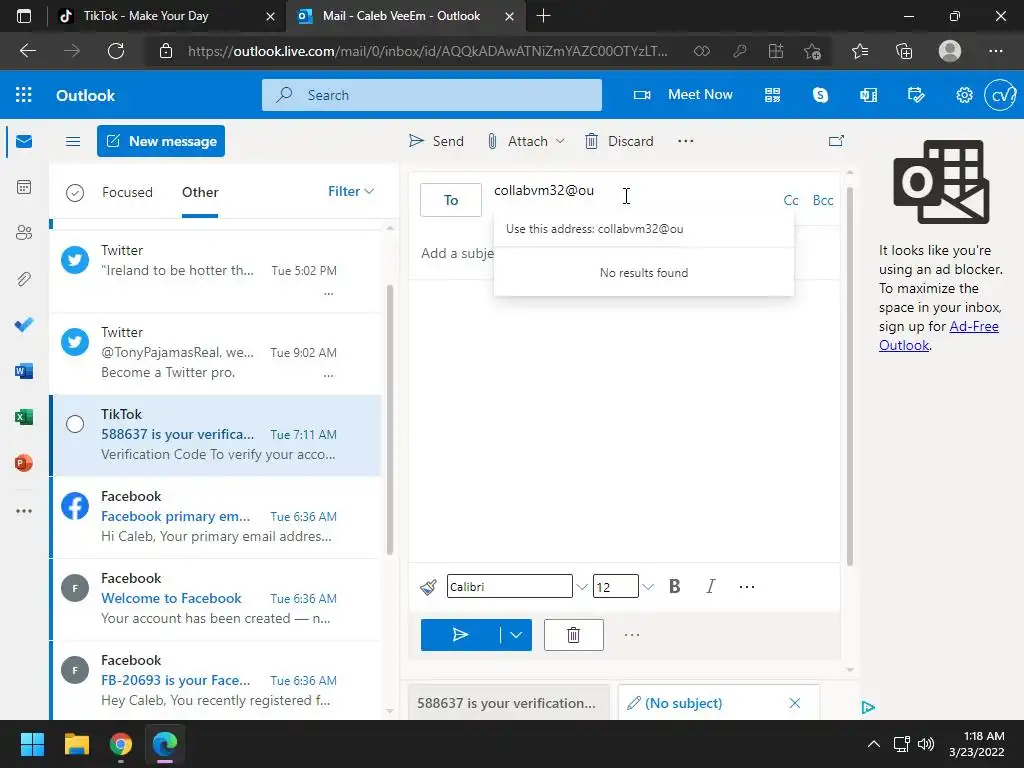
Task: Open the My Day calendar-check icon
Action: click(916, 95)
